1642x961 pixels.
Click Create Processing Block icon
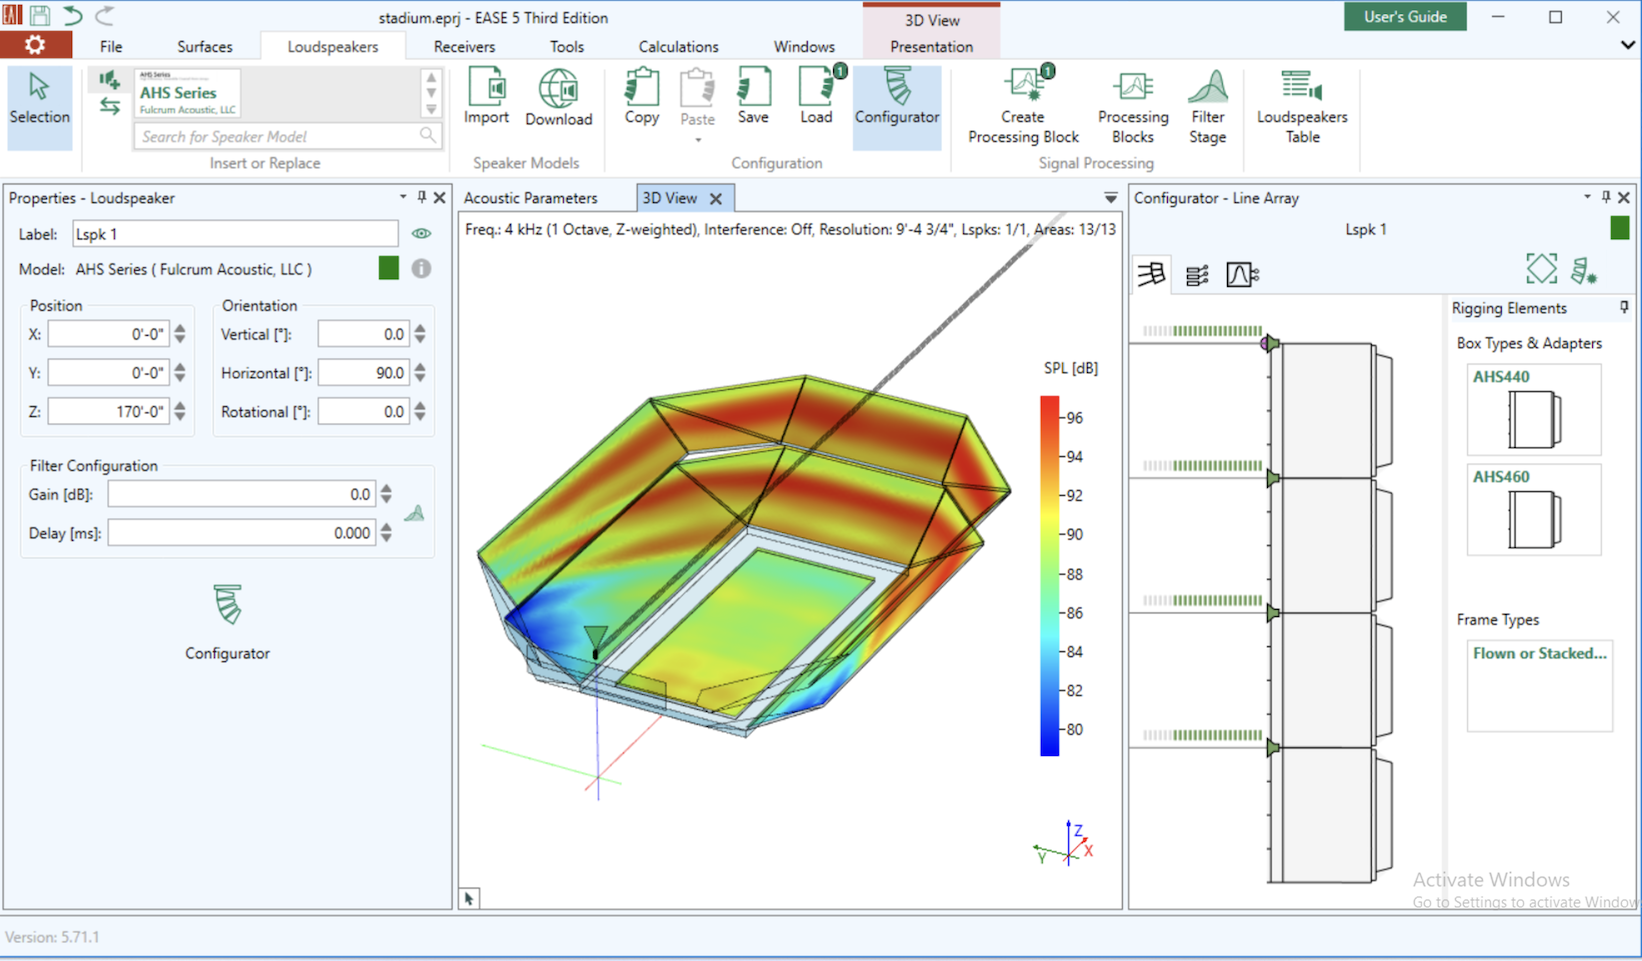1023,107
